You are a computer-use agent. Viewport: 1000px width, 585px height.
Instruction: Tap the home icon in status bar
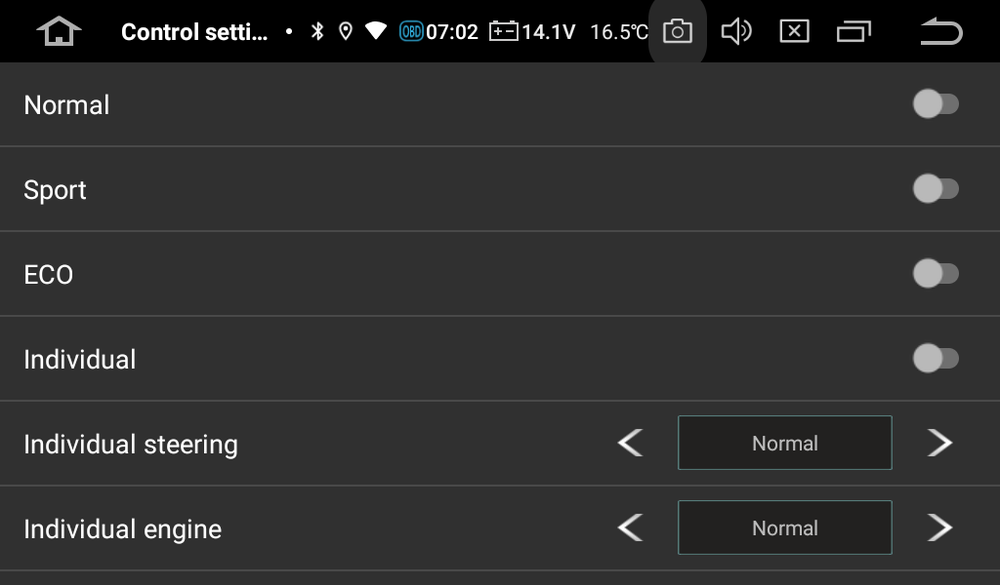click(x=59, y=31)
